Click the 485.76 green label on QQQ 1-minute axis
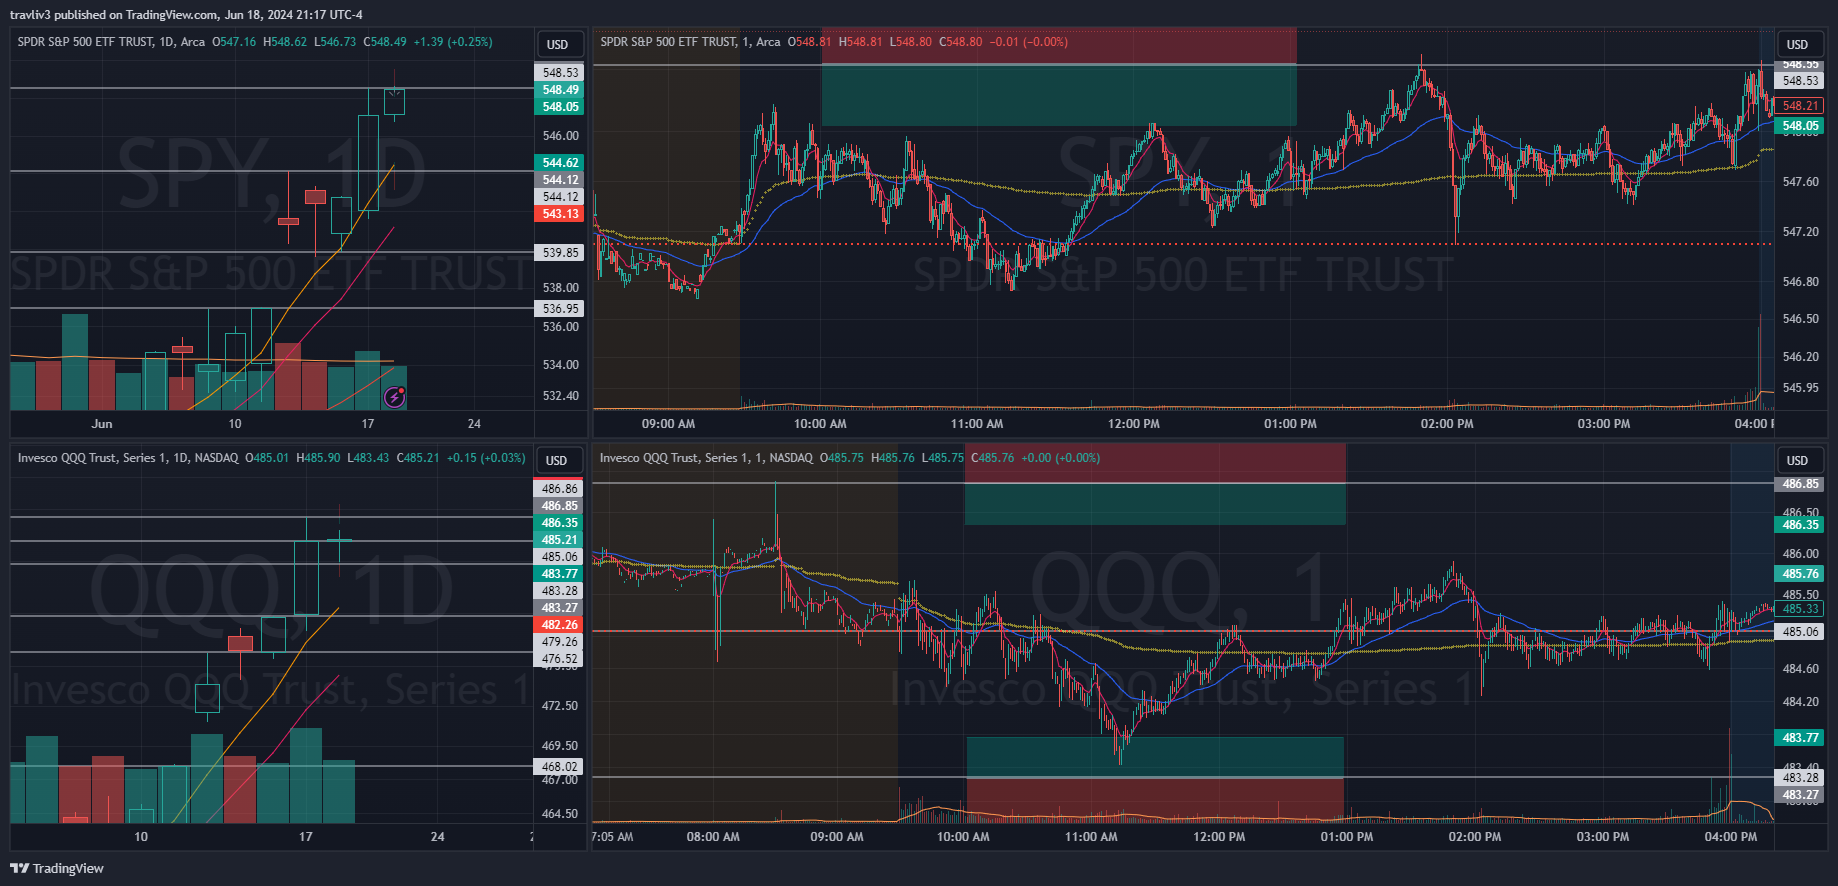 (1800, 574)
